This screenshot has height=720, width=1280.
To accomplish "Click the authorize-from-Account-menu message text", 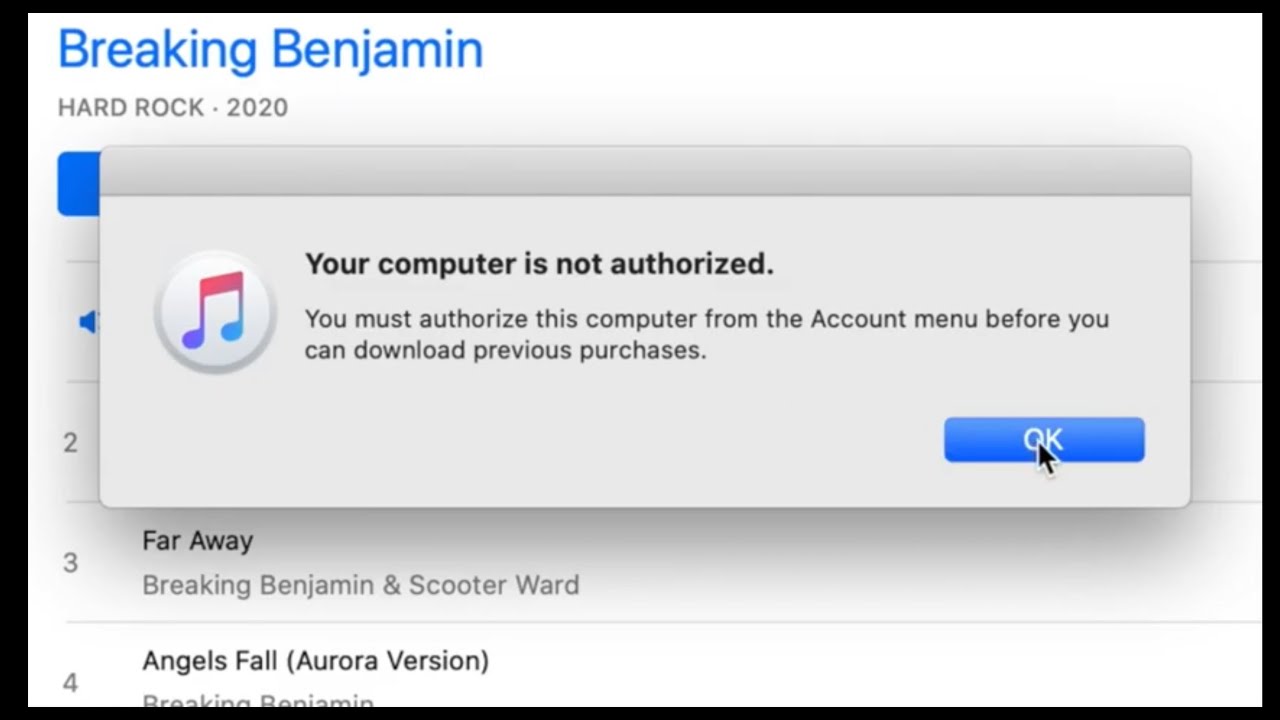I will 707,335.
